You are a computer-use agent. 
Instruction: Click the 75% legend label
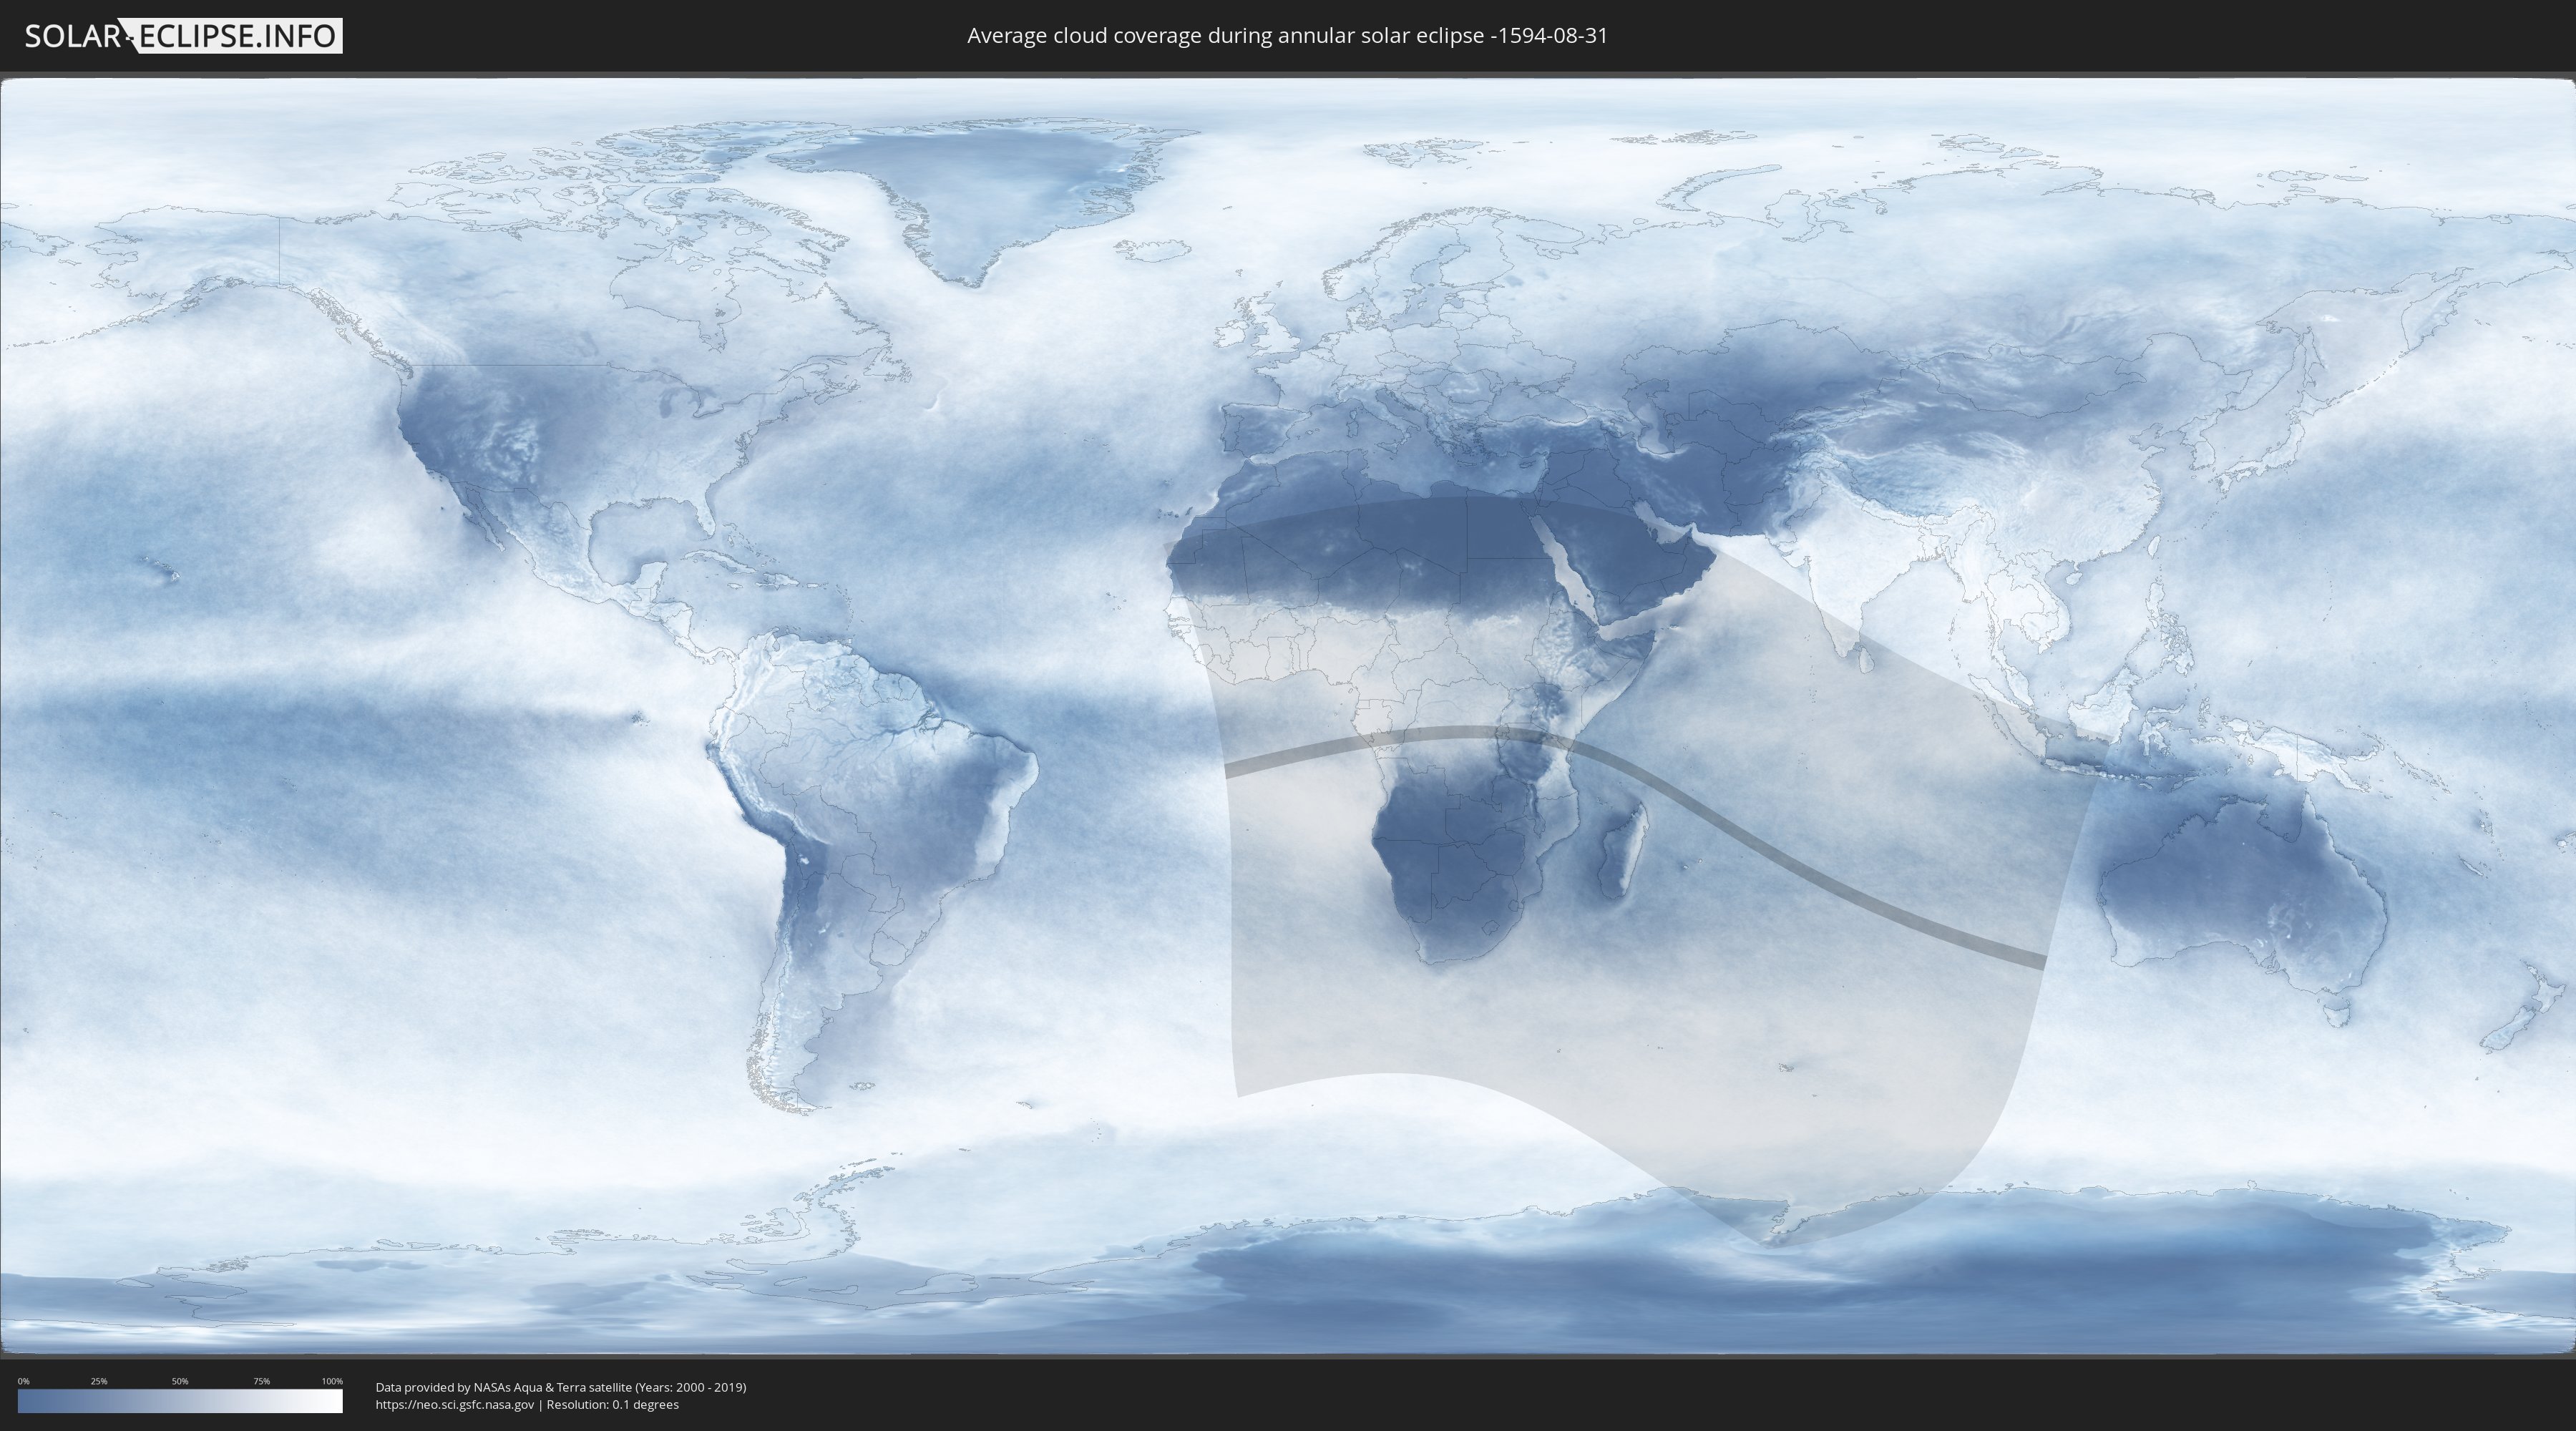pyautogui.click(x=261, y=1381)
